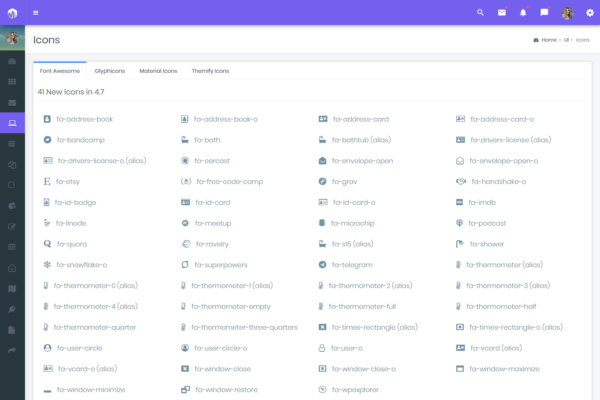Click the fa-microchip icon
Image resolution: width=600 pixels, height=400 pixels.
[x=322, y=223]
